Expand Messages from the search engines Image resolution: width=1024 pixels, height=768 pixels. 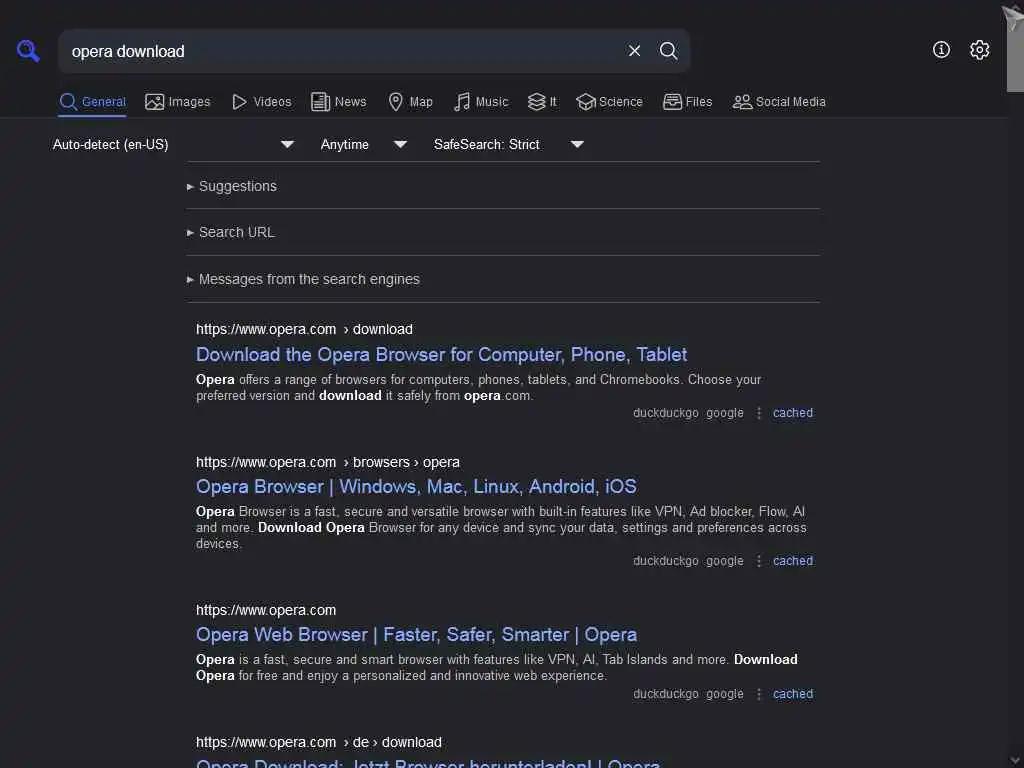click(303, 280)
